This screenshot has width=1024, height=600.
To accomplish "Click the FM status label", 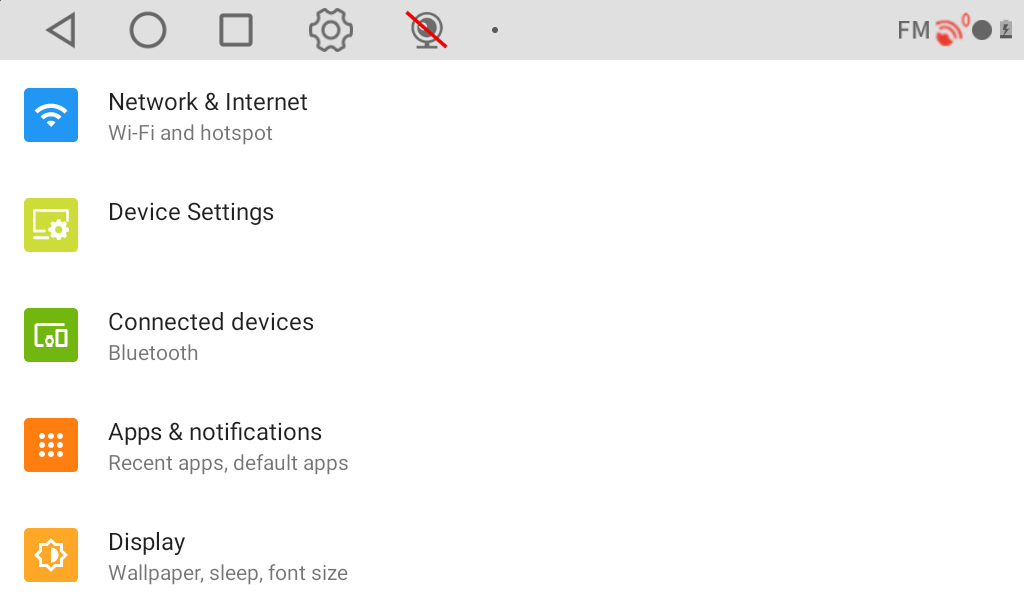I will click(x=913, y=30).
